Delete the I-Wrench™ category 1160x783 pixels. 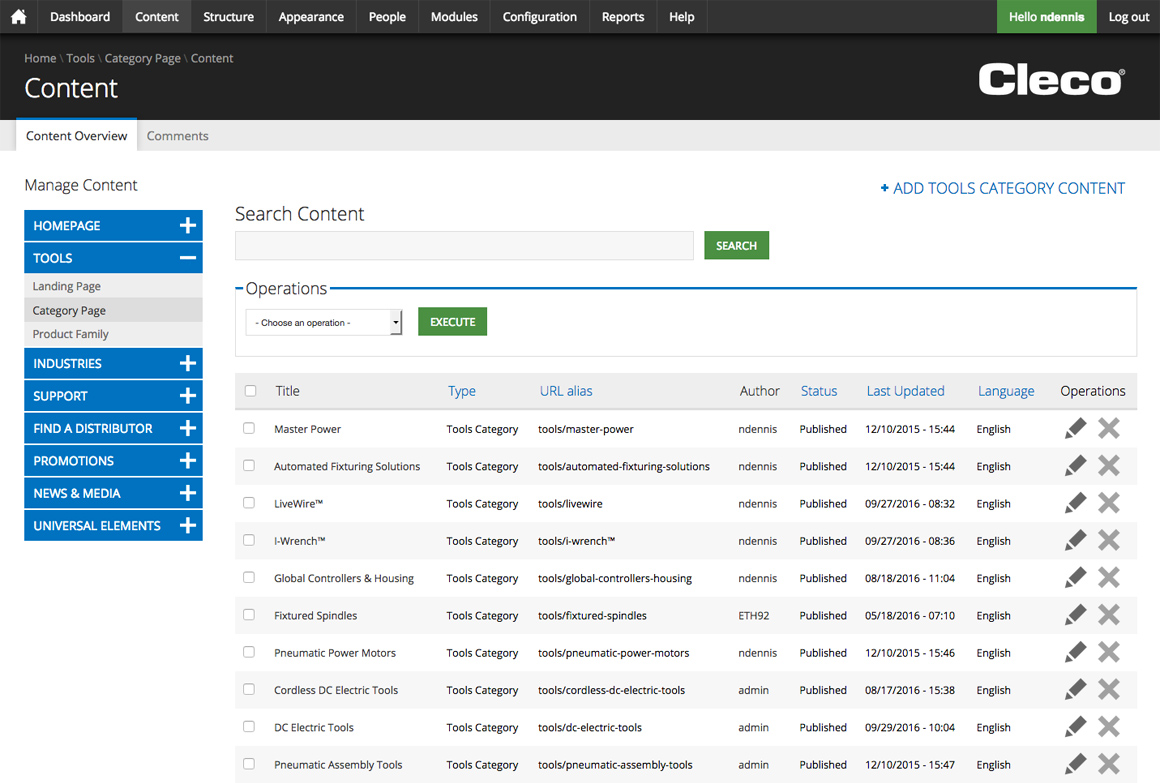(1108, 540)
